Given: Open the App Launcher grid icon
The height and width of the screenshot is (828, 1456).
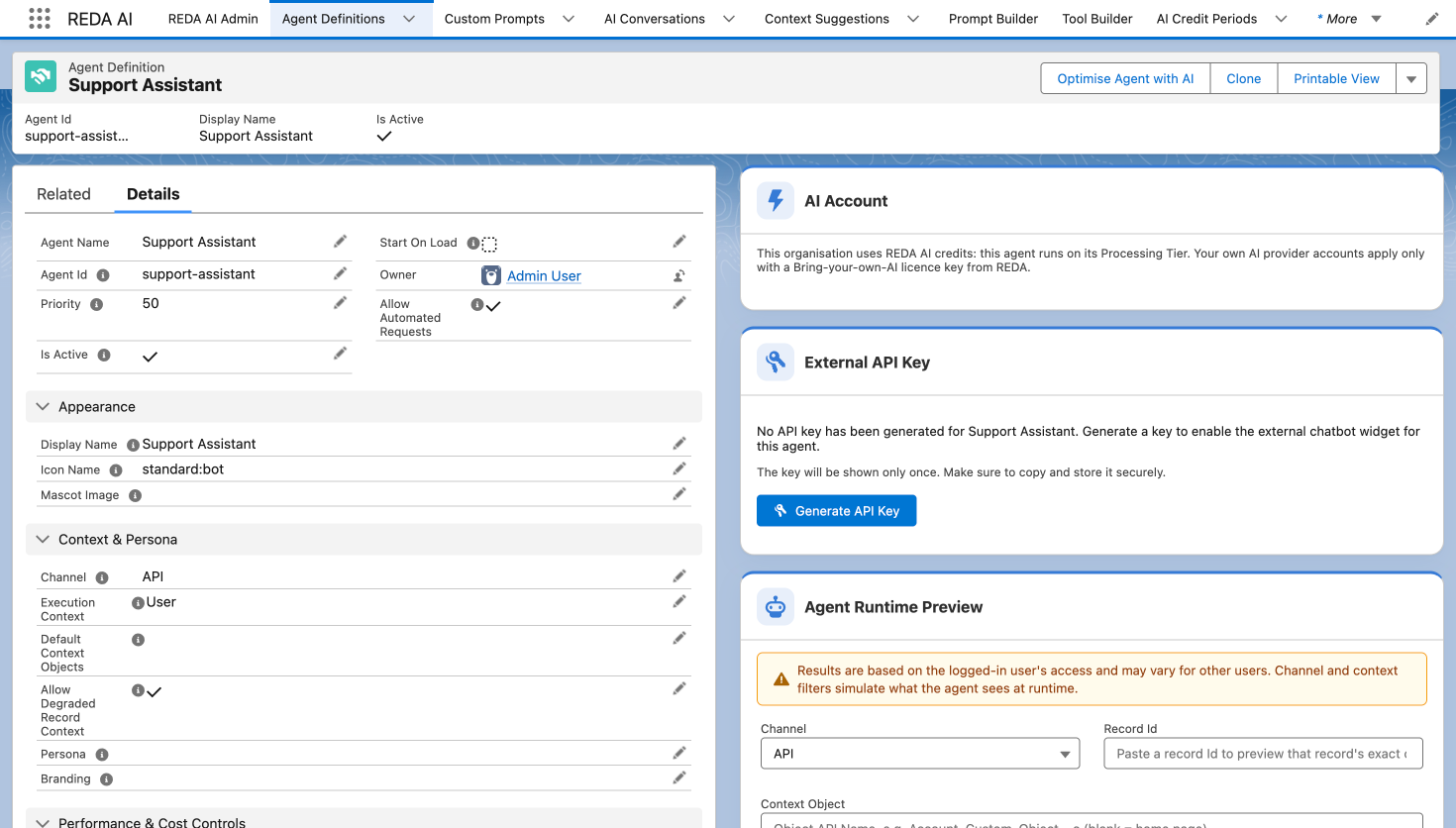Looking at the screenshot, I should 40,18.
